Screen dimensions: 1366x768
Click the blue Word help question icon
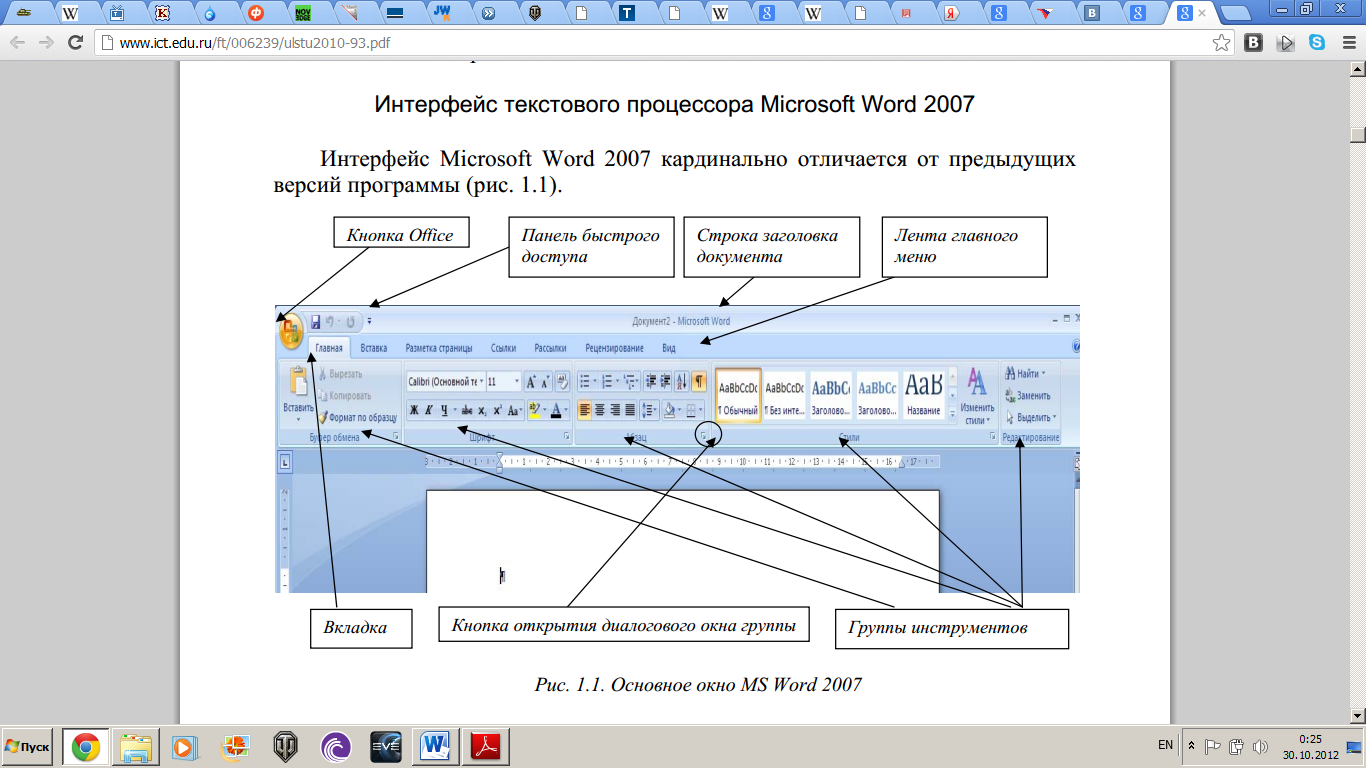coord(1078,346)
